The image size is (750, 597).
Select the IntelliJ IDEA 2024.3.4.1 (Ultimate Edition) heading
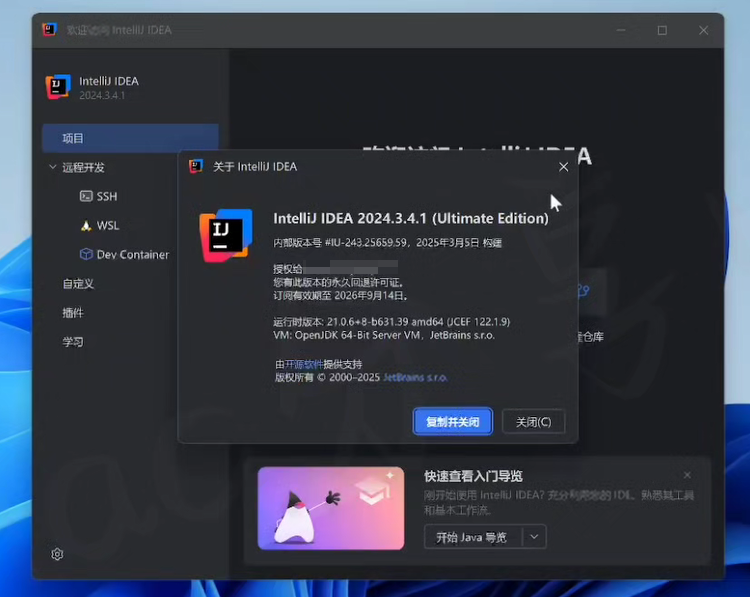pyautogui.click(x=411, y=219)
